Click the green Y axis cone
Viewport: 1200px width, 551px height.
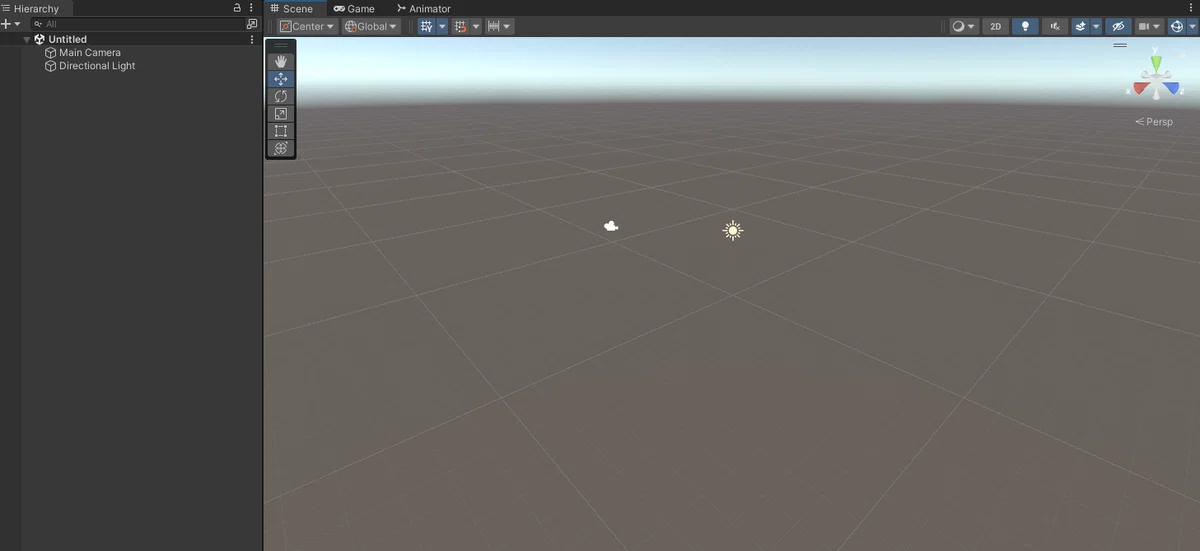[1156, 63]
